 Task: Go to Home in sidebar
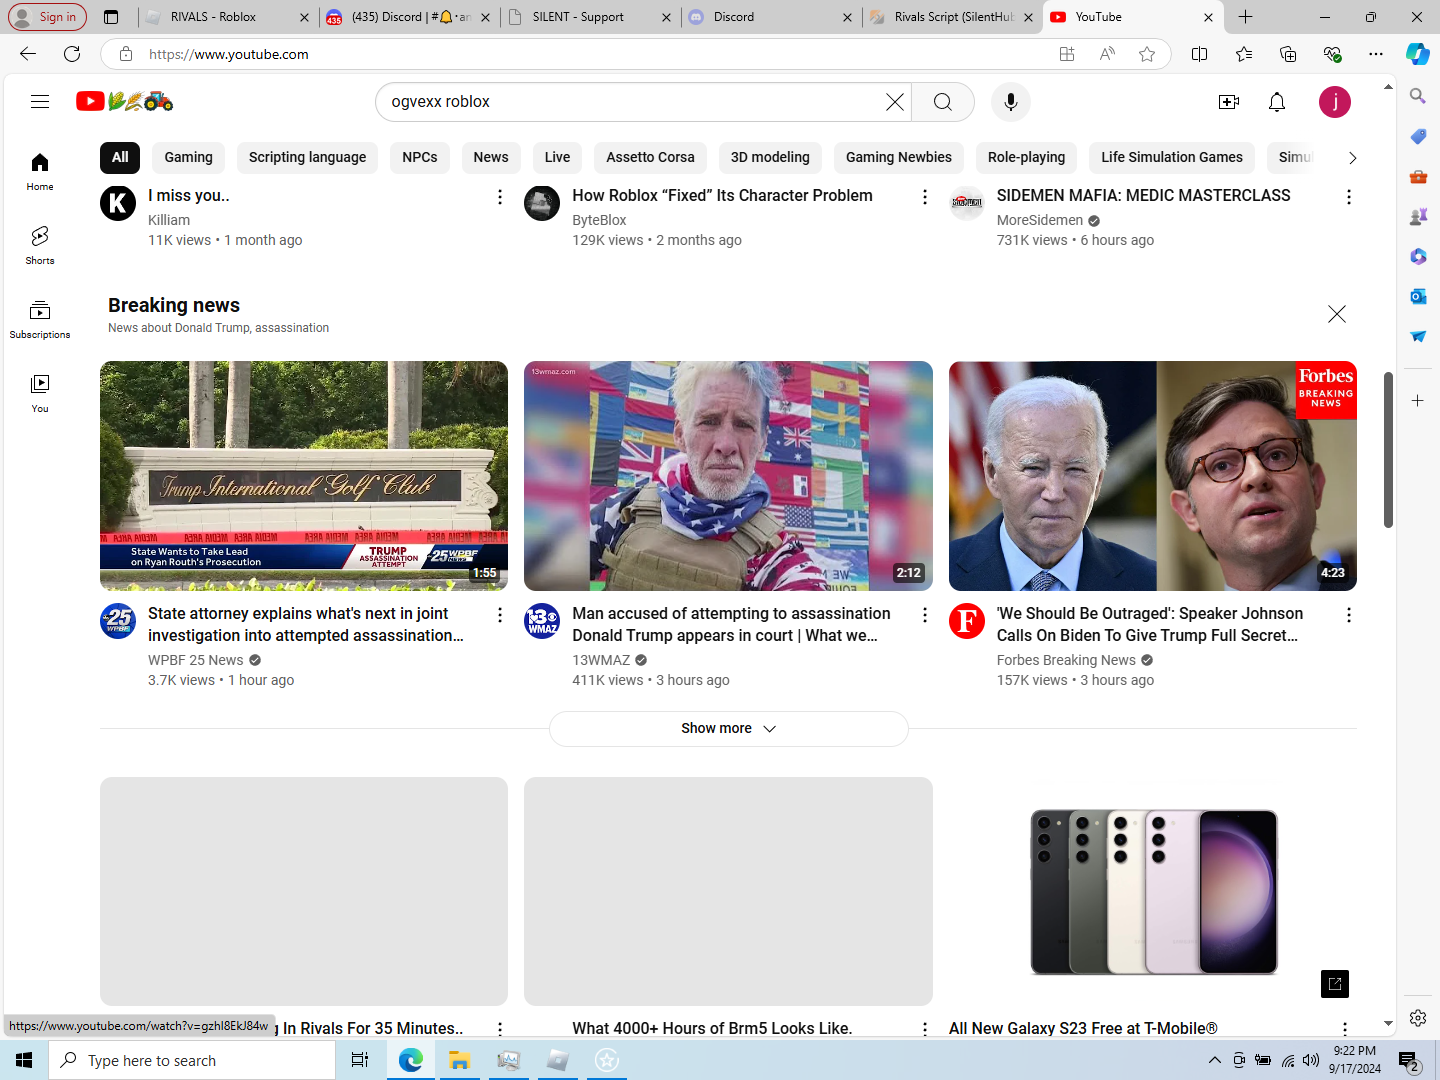pos(40,171)
